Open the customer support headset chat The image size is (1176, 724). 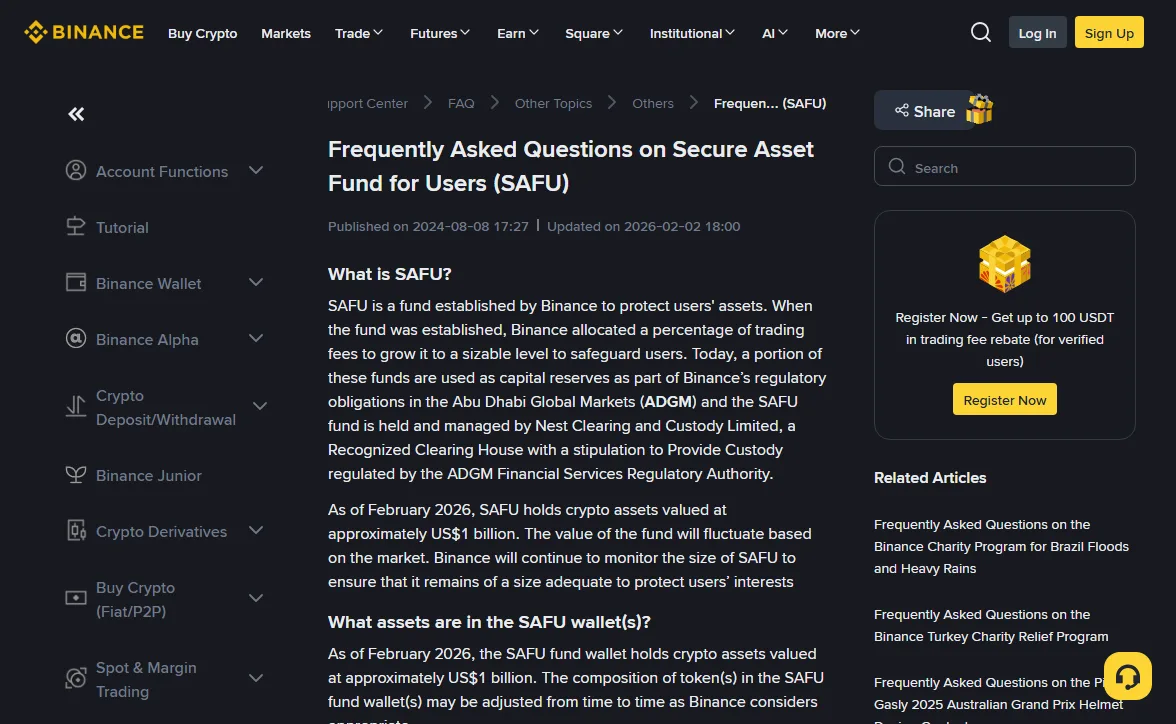tap(1127, 676)
